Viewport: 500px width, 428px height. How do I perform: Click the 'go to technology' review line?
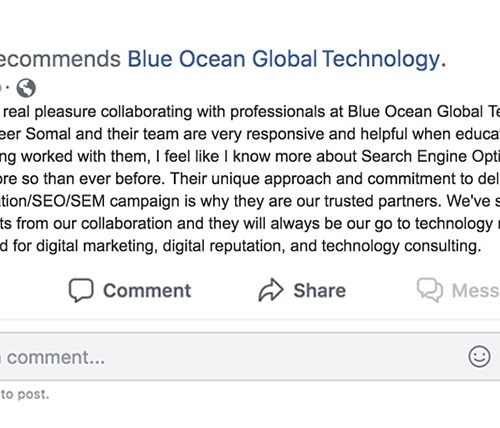coord(250,224)
